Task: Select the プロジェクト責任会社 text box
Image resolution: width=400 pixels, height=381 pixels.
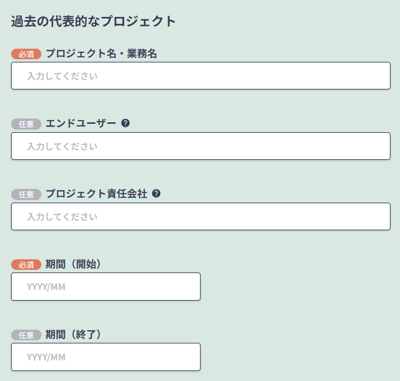Action: coord(201,216)
